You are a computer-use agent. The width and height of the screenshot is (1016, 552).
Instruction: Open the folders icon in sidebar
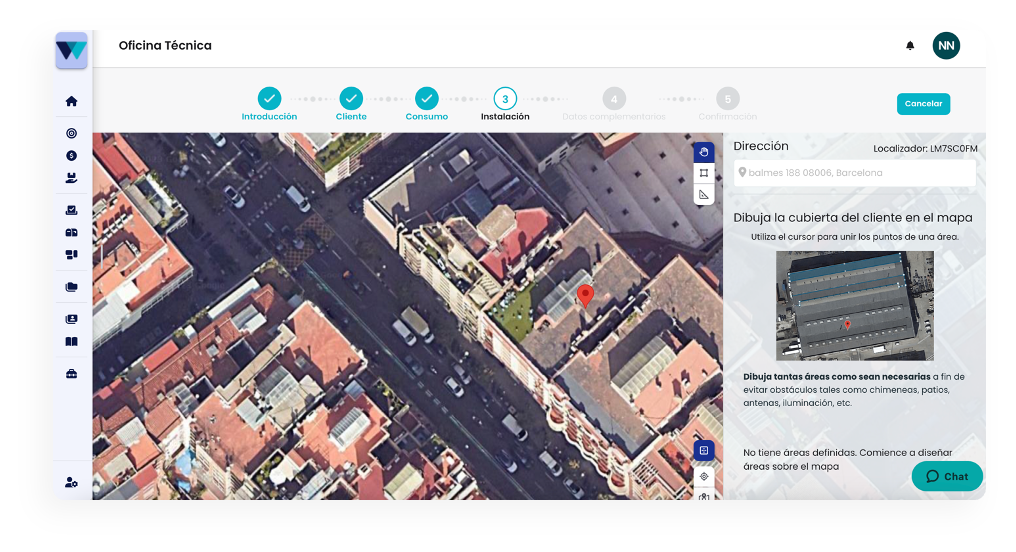coord(71,287)
